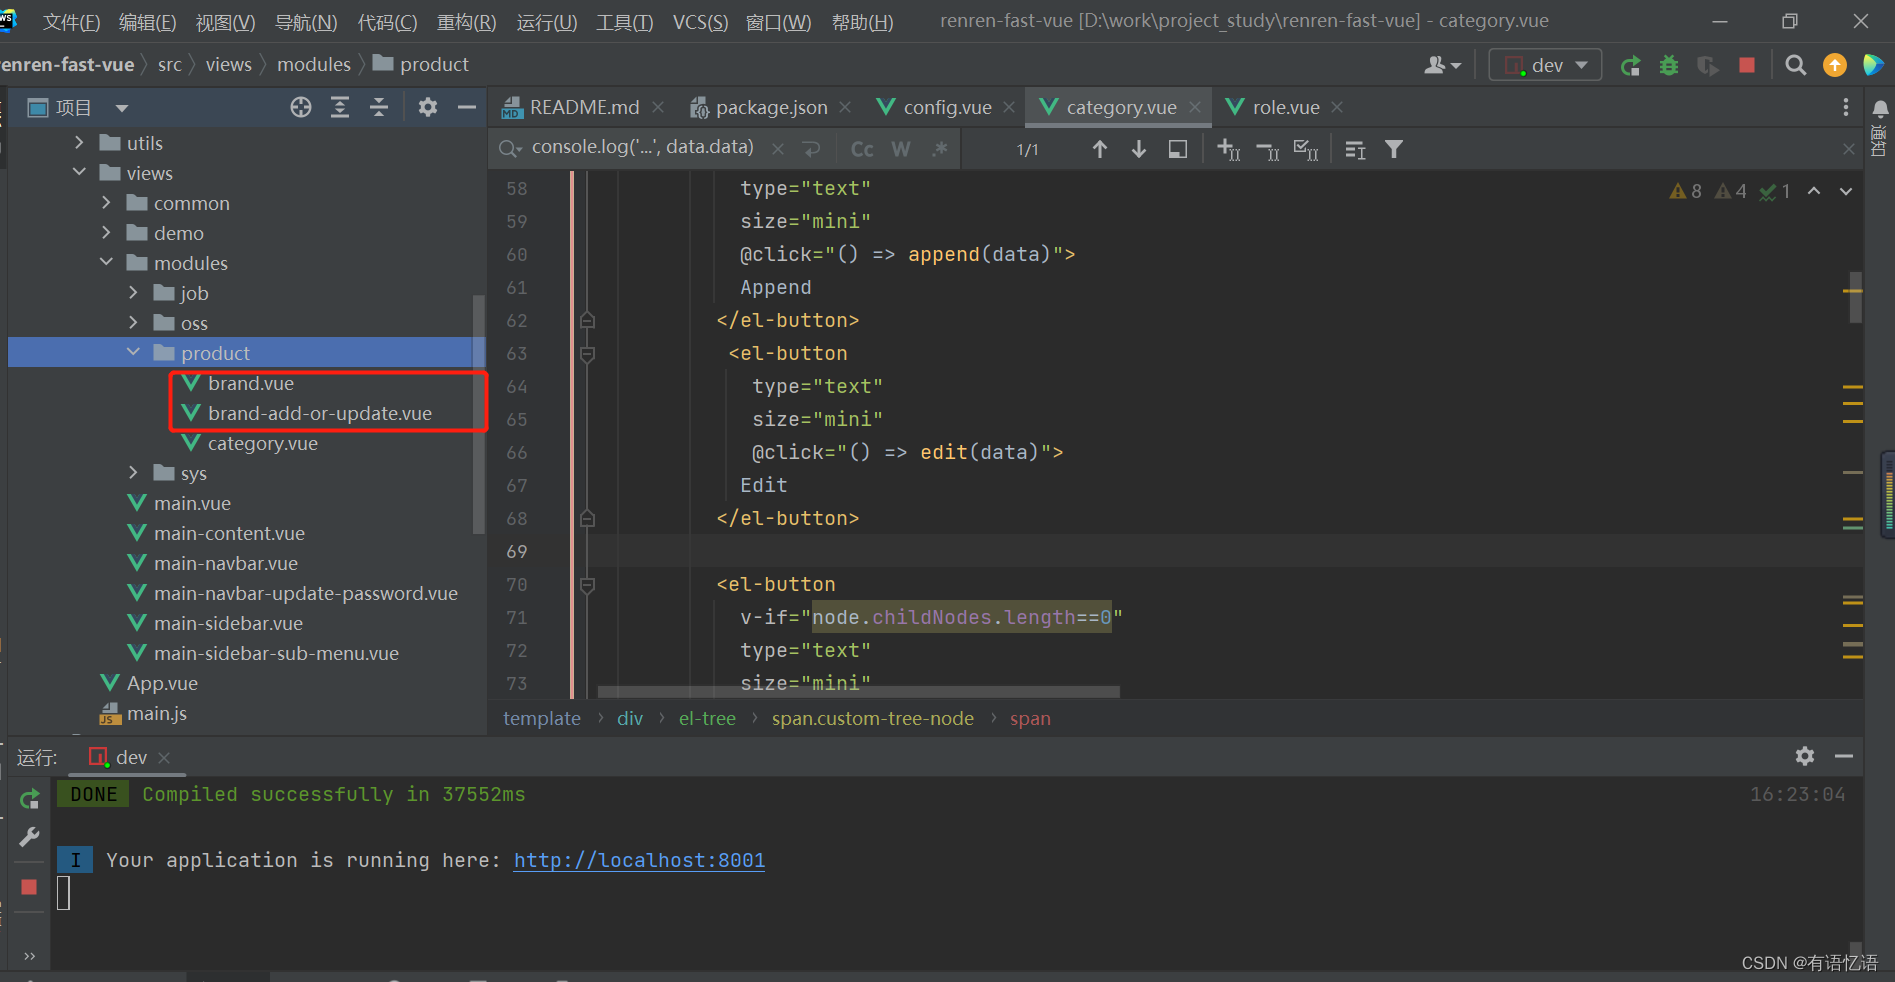Expand the common folder

pos(106,203)
